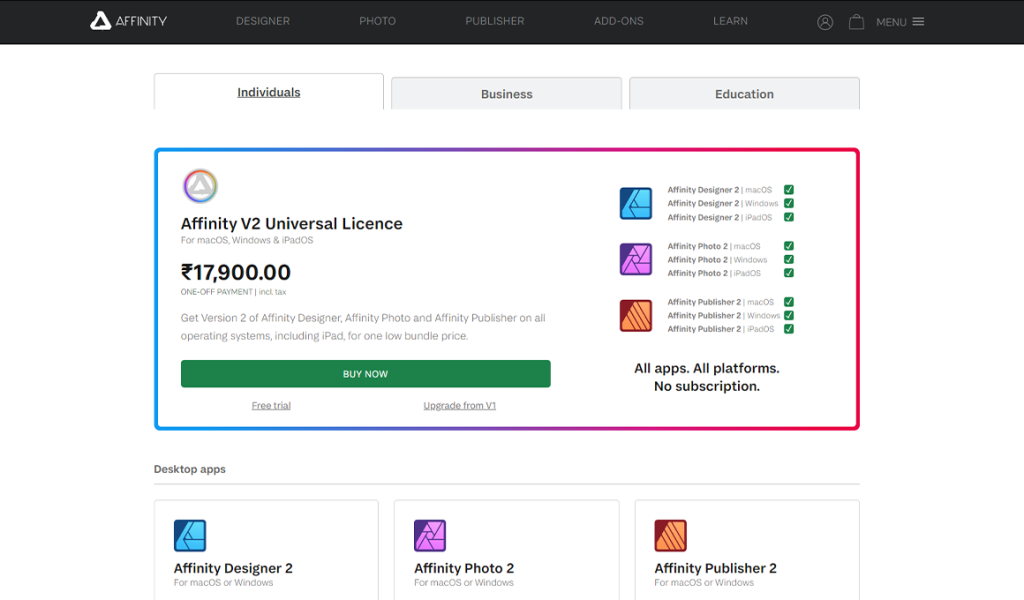Open the hamburger MENU
1024x600 pixels.
pos(900,22)
